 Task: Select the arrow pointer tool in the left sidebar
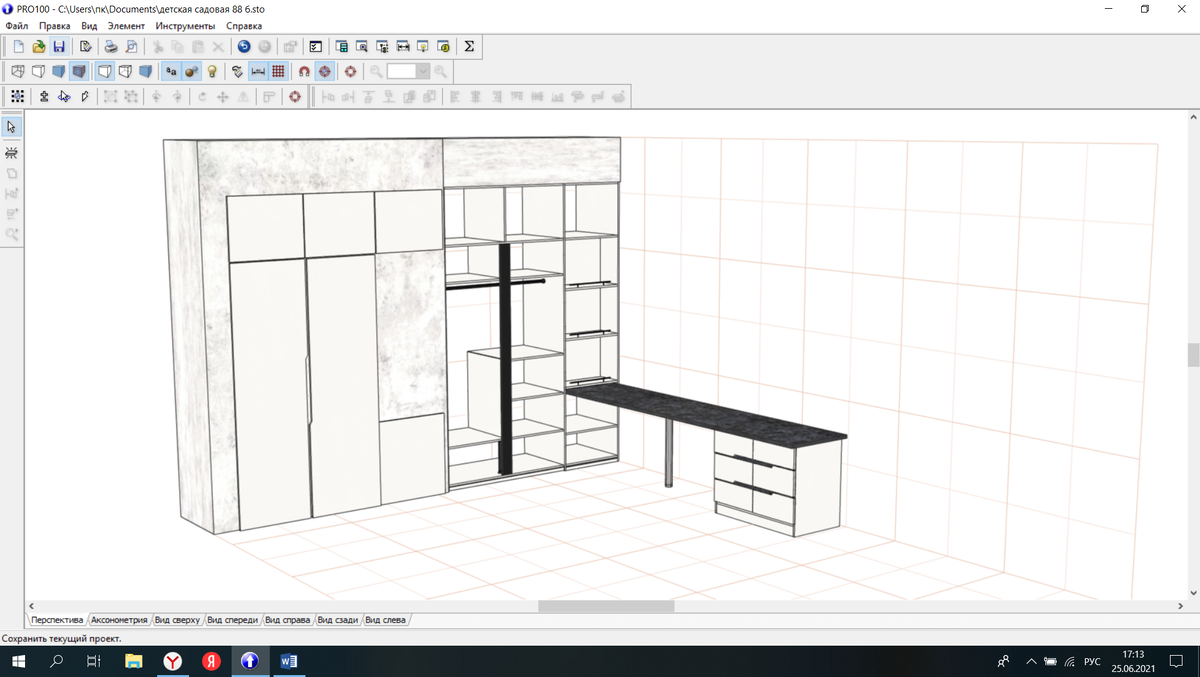point(11,127)
